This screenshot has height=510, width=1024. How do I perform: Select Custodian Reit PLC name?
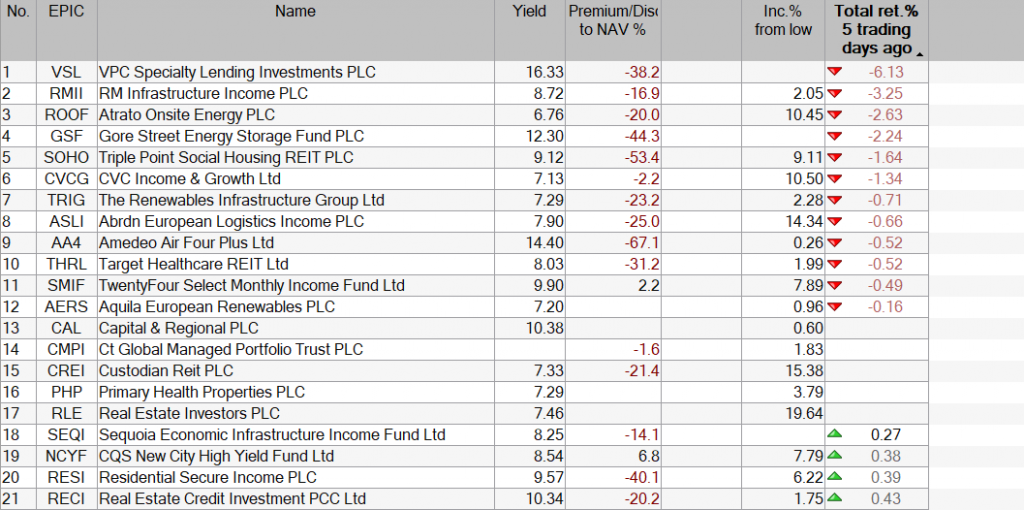[x=166, y=371]
